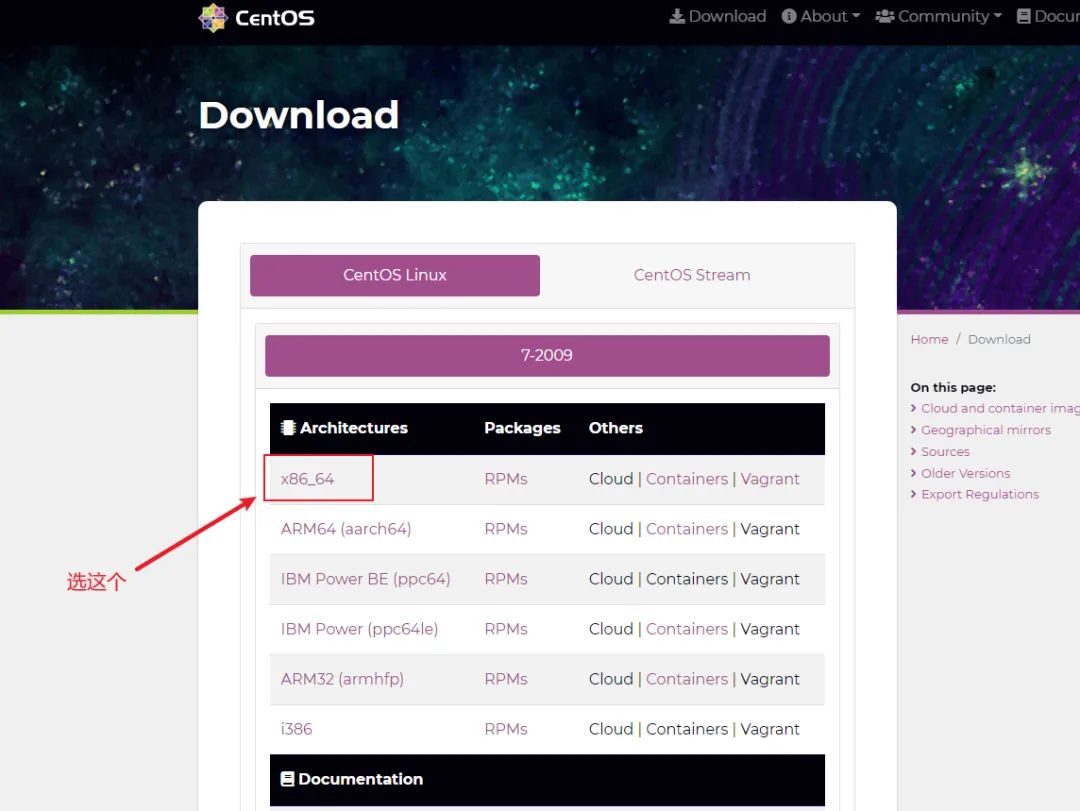This screenshot has width=1080, height=811.
Task: Open the ARM32 (armhfp) link
Action: click(x=342, y=679)
